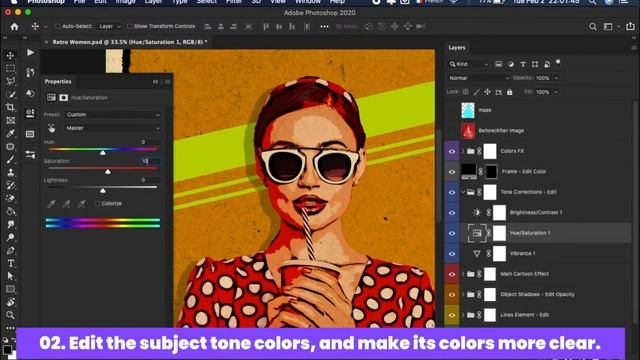The image size is (640, 360).
Task: Open the Normal blend mode dropdown
Action: tap(478, 78)
